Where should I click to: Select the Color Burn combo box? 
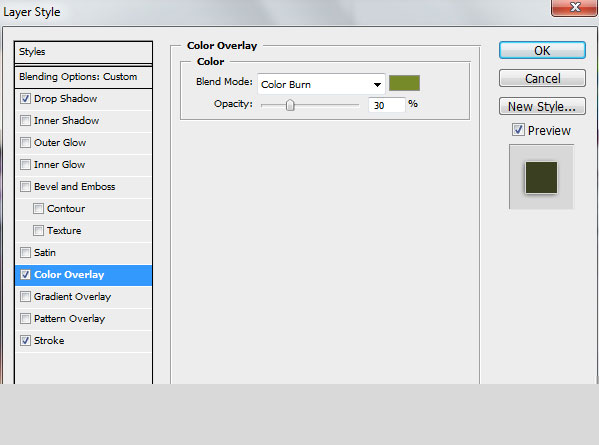(321, 84)
